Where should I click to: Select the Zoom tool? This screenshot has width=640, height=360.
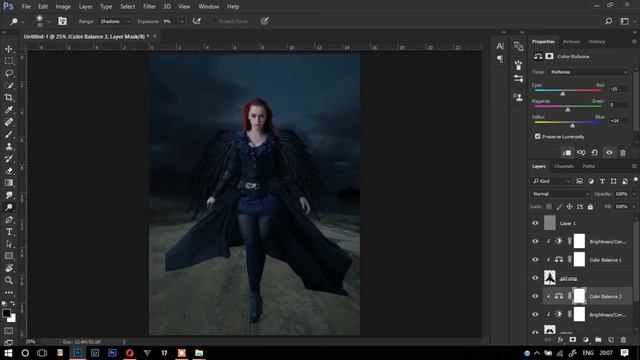coord(9,280)
